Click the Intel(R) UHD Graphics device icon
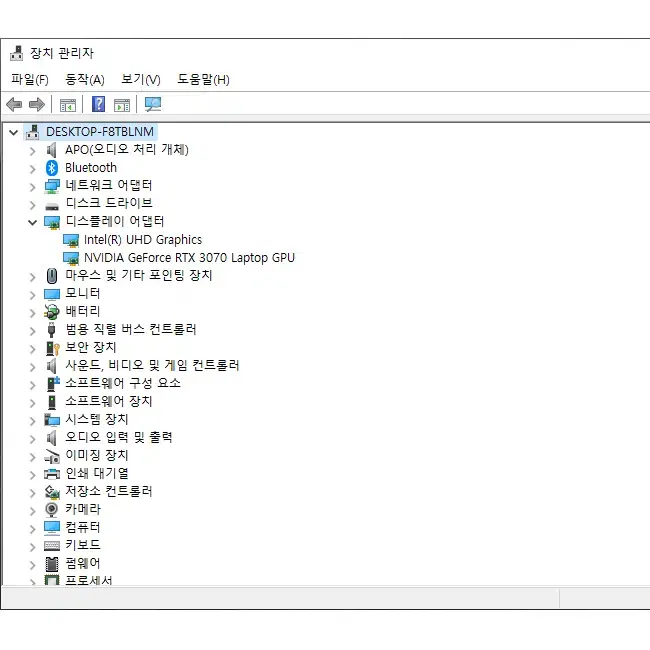Screen dimensions: 650x650 (x=71, y=240)
